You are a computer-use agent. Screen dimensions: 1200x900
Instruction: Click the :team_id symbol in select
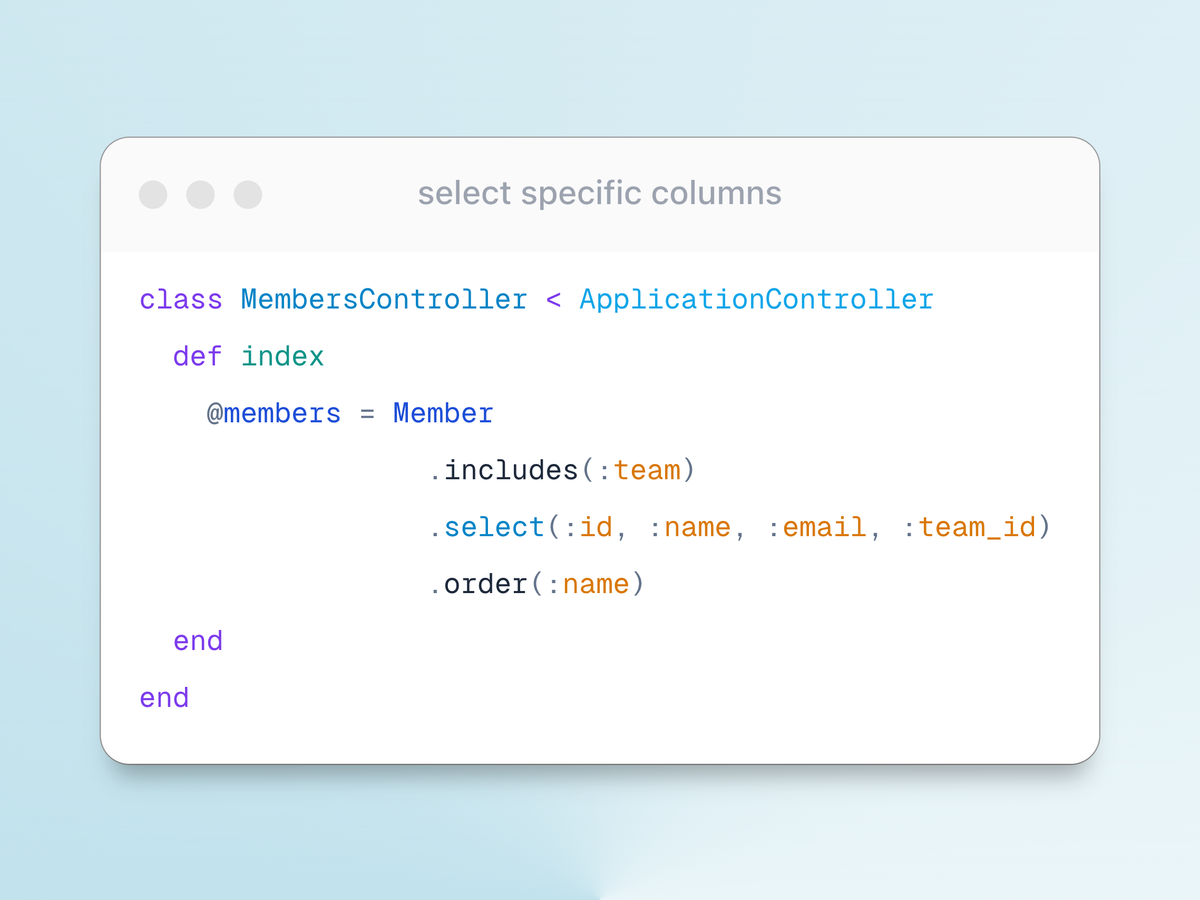[968, 527]
